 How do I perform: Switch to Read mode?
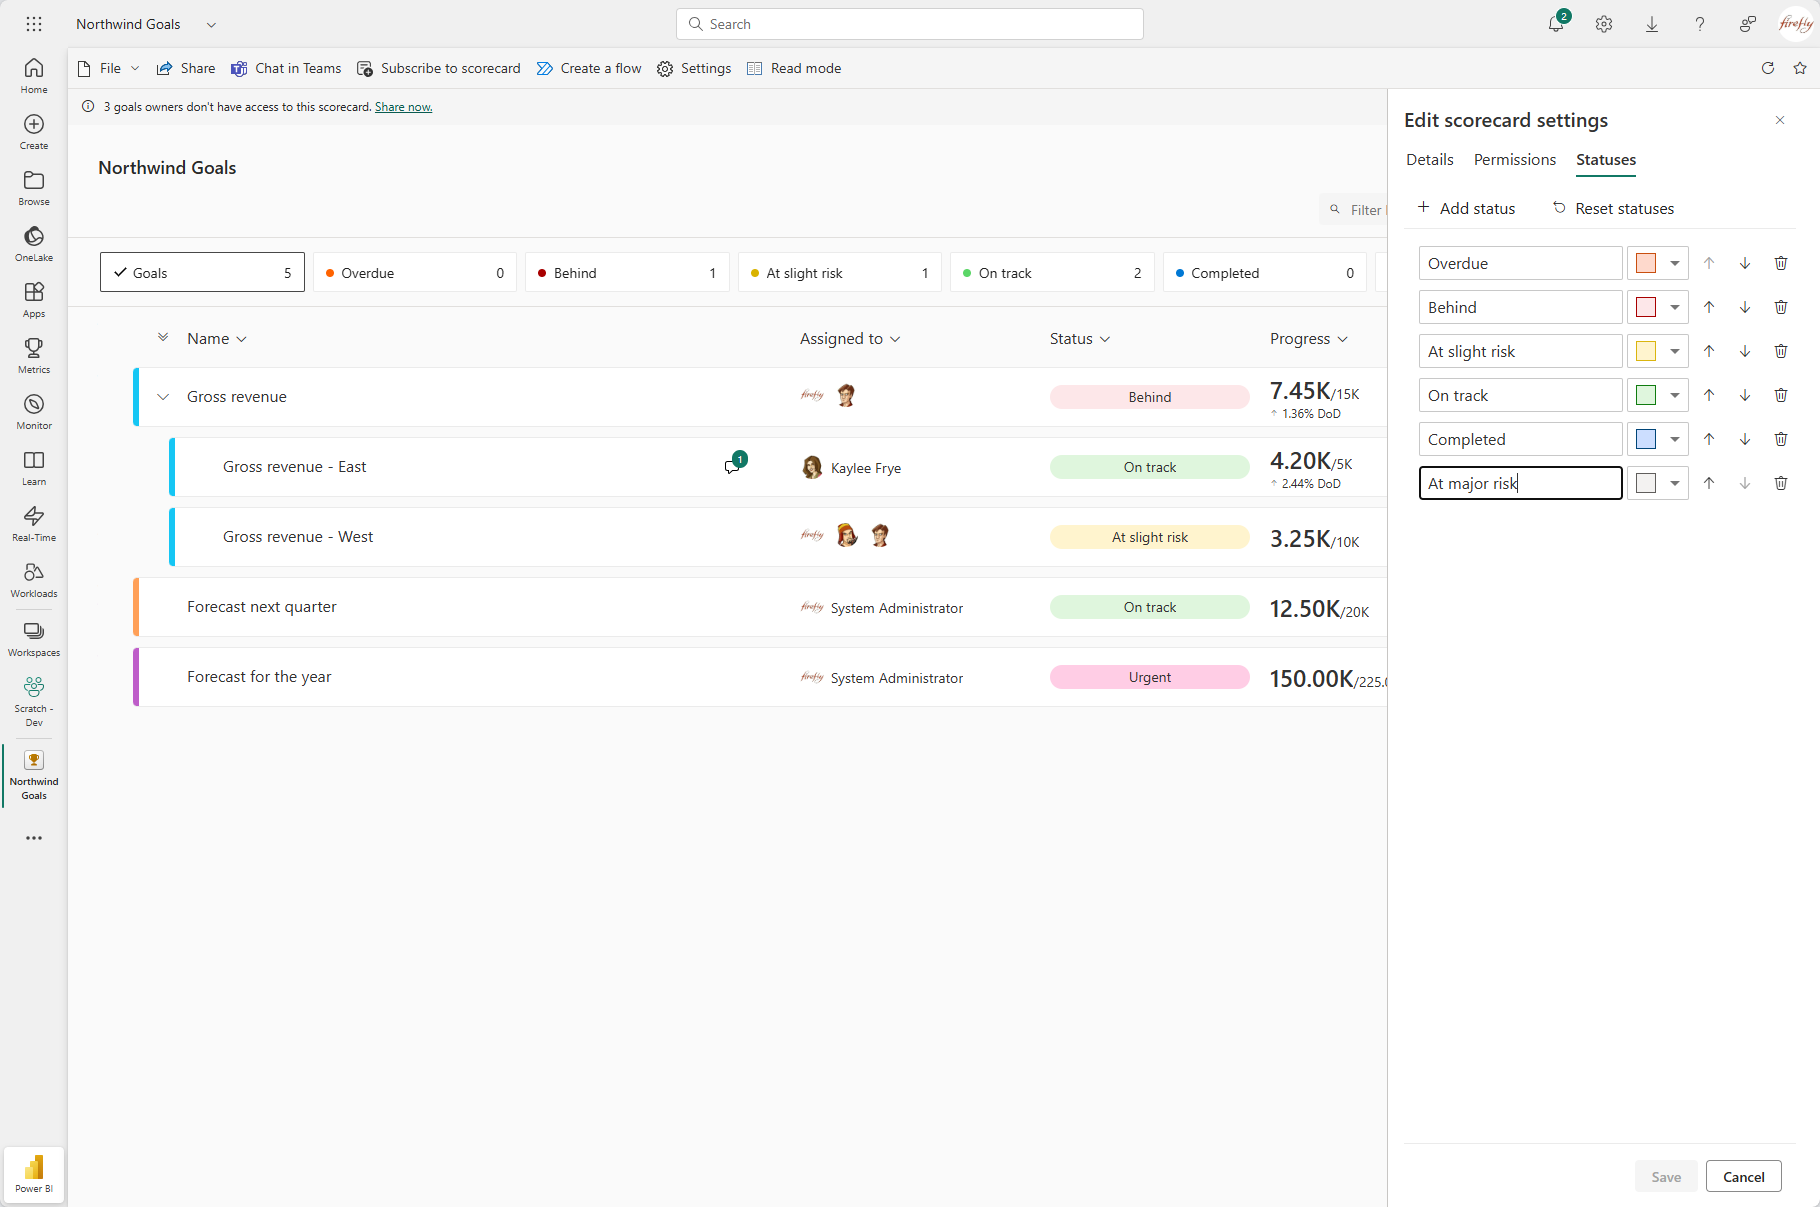pos(794,68)
